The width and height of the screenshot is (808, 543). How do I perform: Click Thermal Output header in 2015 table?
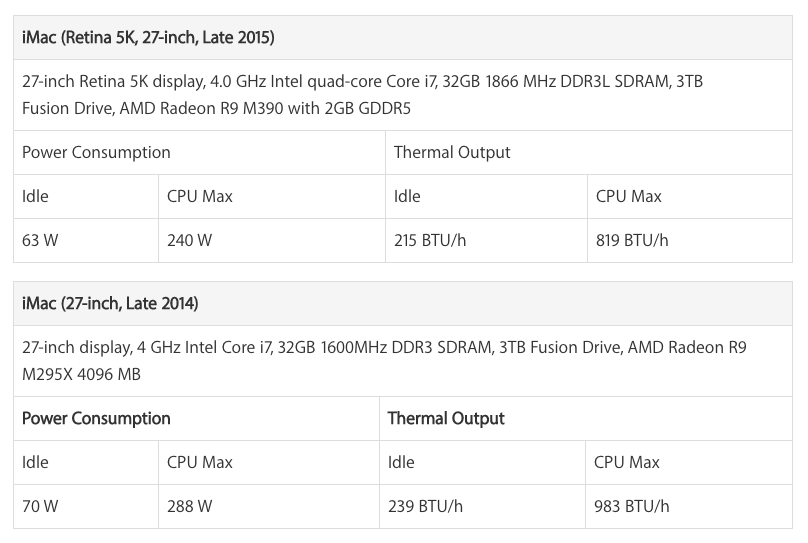click(x=452, y=152)
